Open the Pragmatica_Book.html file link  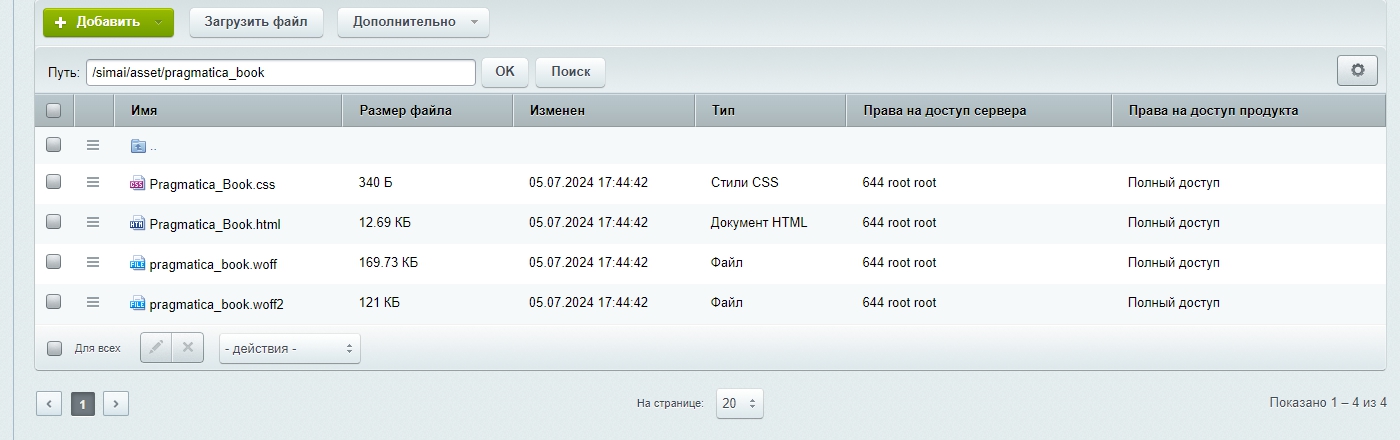pyautogui.click(x=214, y=224)
